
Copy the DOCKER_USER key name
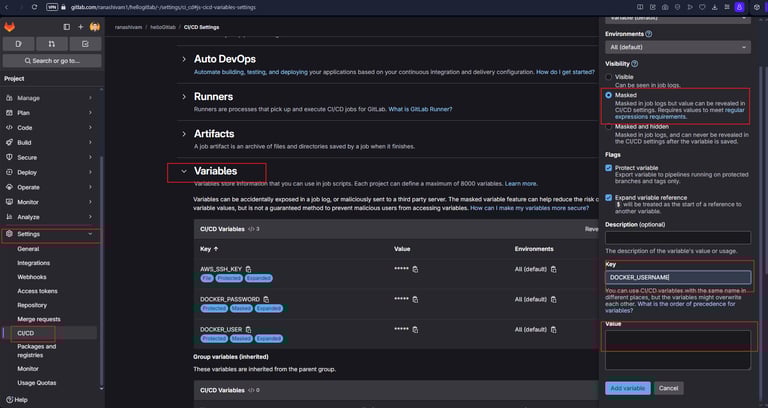(248, 330)
